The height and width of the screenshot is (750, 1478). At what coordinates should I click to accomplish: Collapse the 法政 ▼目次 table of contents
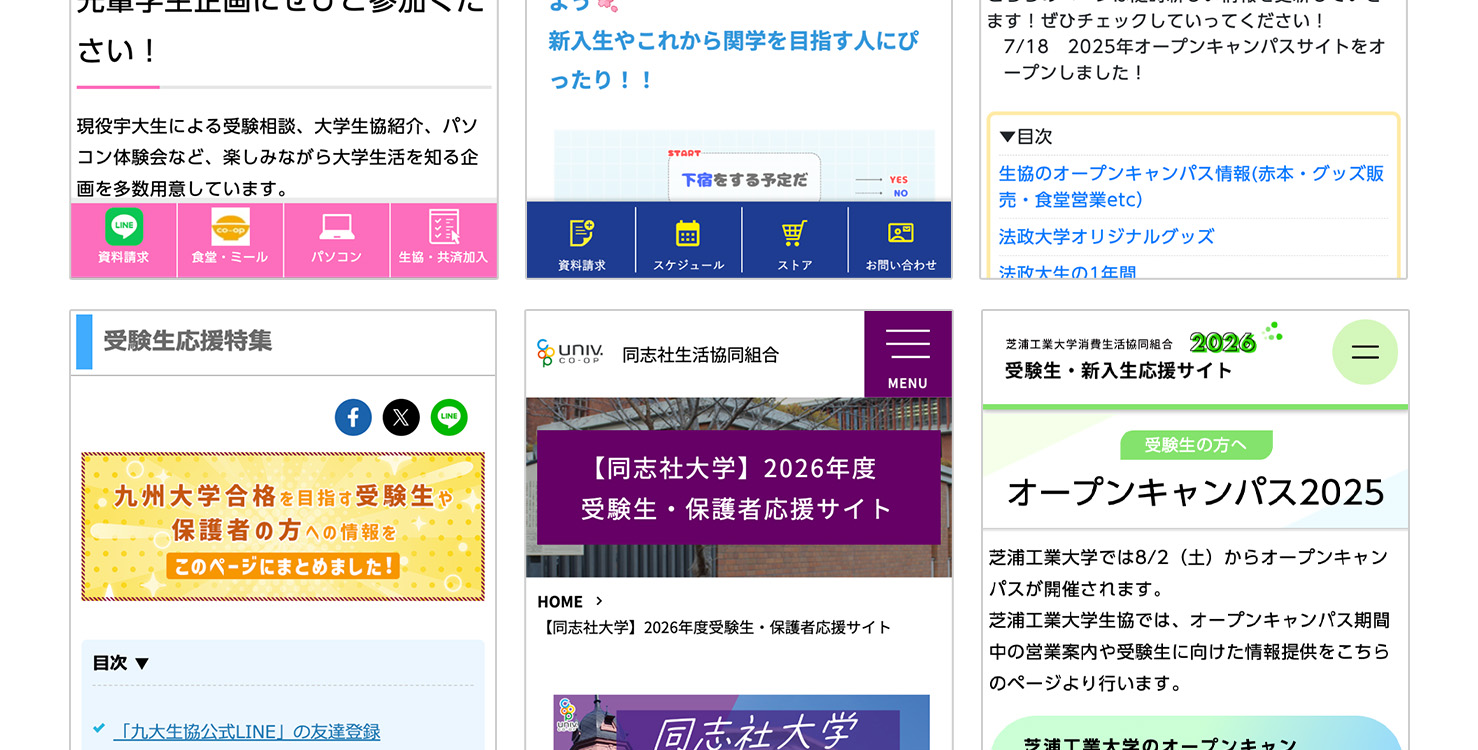(1026, 136)
